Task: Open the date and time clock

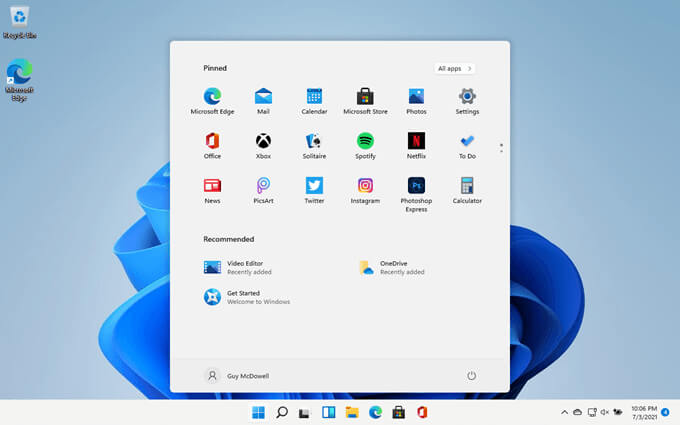Action: click(645, 412)
